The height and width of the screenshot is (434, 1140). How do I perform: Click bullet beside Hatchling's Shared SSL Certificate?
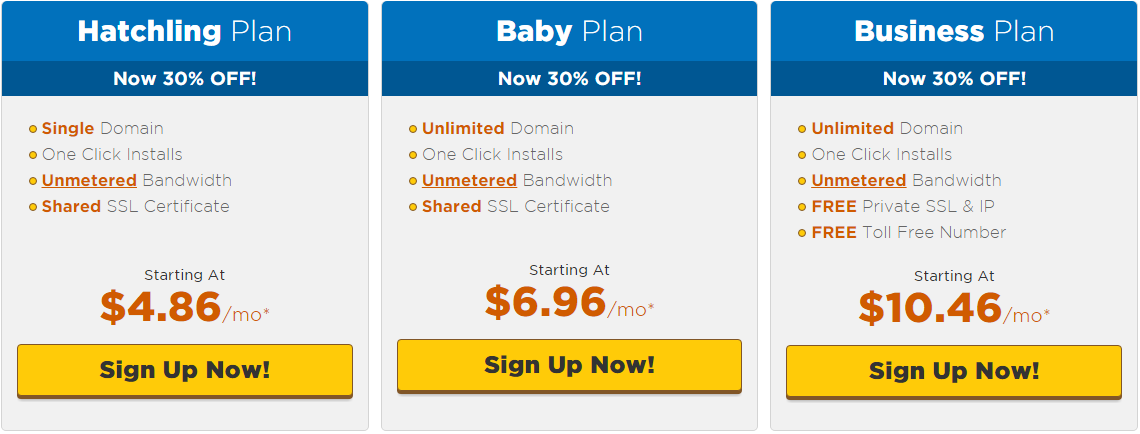33,207
